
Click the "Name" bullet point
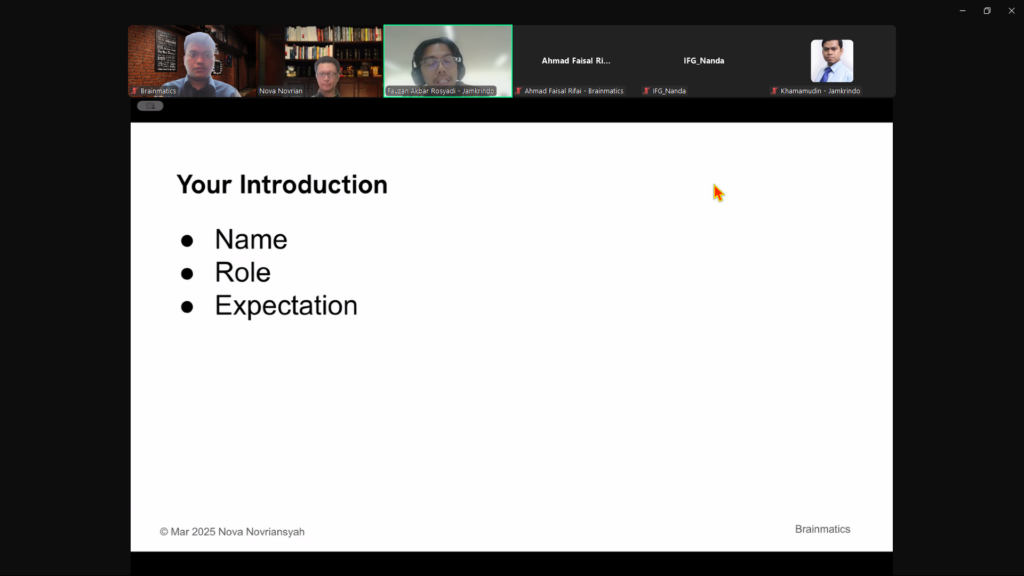[x=251, y=240]
